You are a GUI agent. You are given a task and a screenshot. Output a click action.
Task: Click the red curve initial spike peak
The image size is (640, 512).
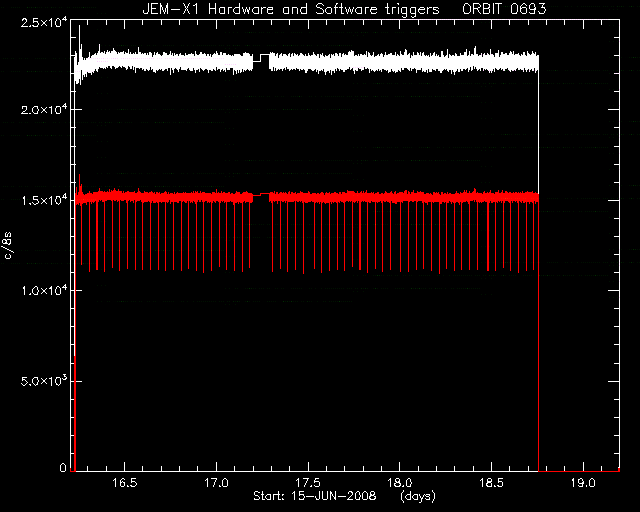point(80,176)
